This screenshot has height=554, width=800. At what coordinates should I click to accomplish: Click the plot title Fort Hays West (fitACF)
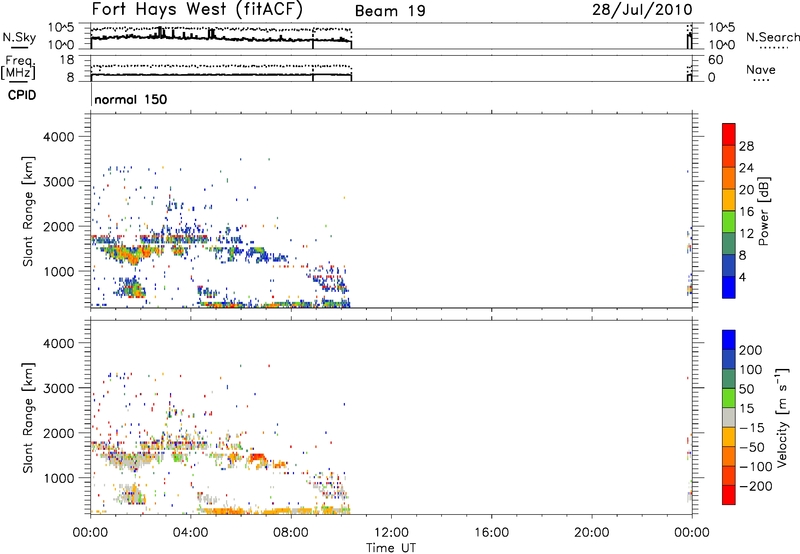[x=197, y=9]
